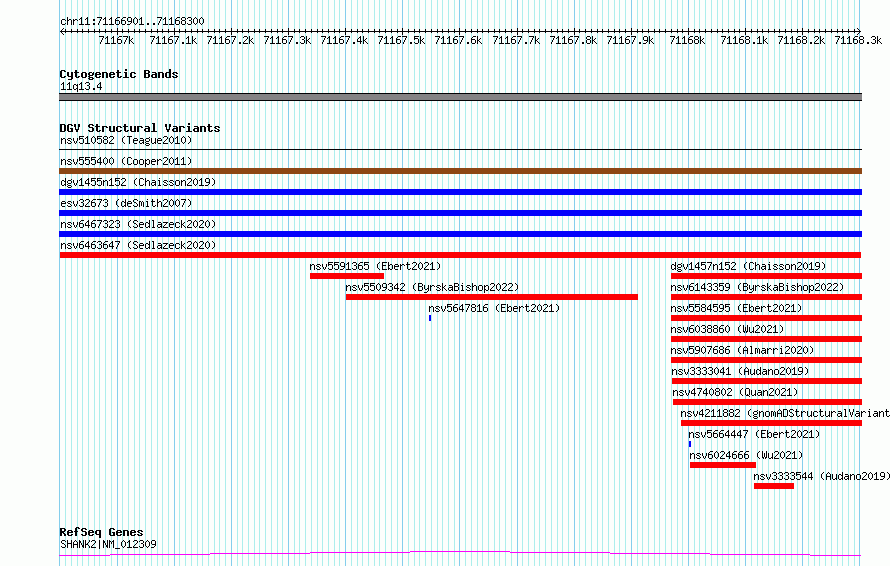This screenshot has height=566, width=890.
Task: Click the RefSeq Genes track title
Action: tap(101, 532)
